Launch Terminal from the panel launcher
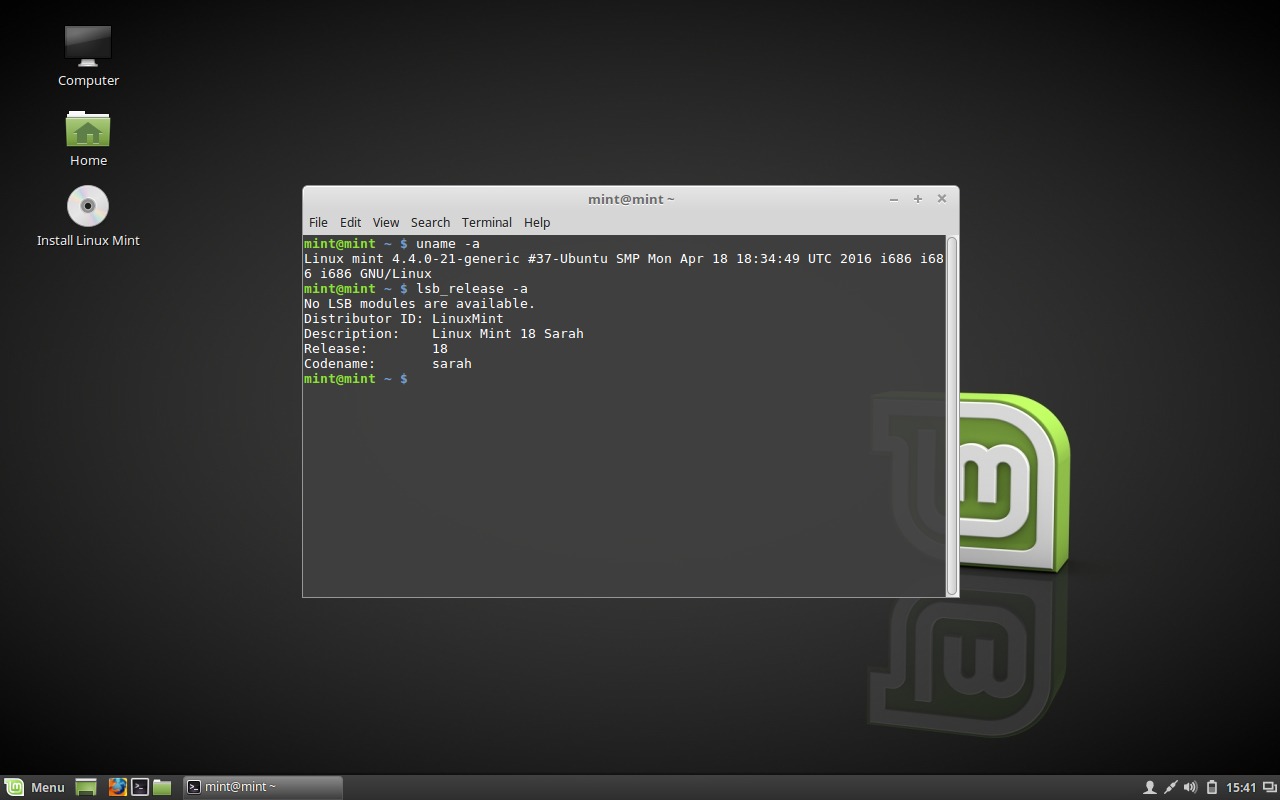Viewport: 1280px width, 800px height. click(140, 787)
